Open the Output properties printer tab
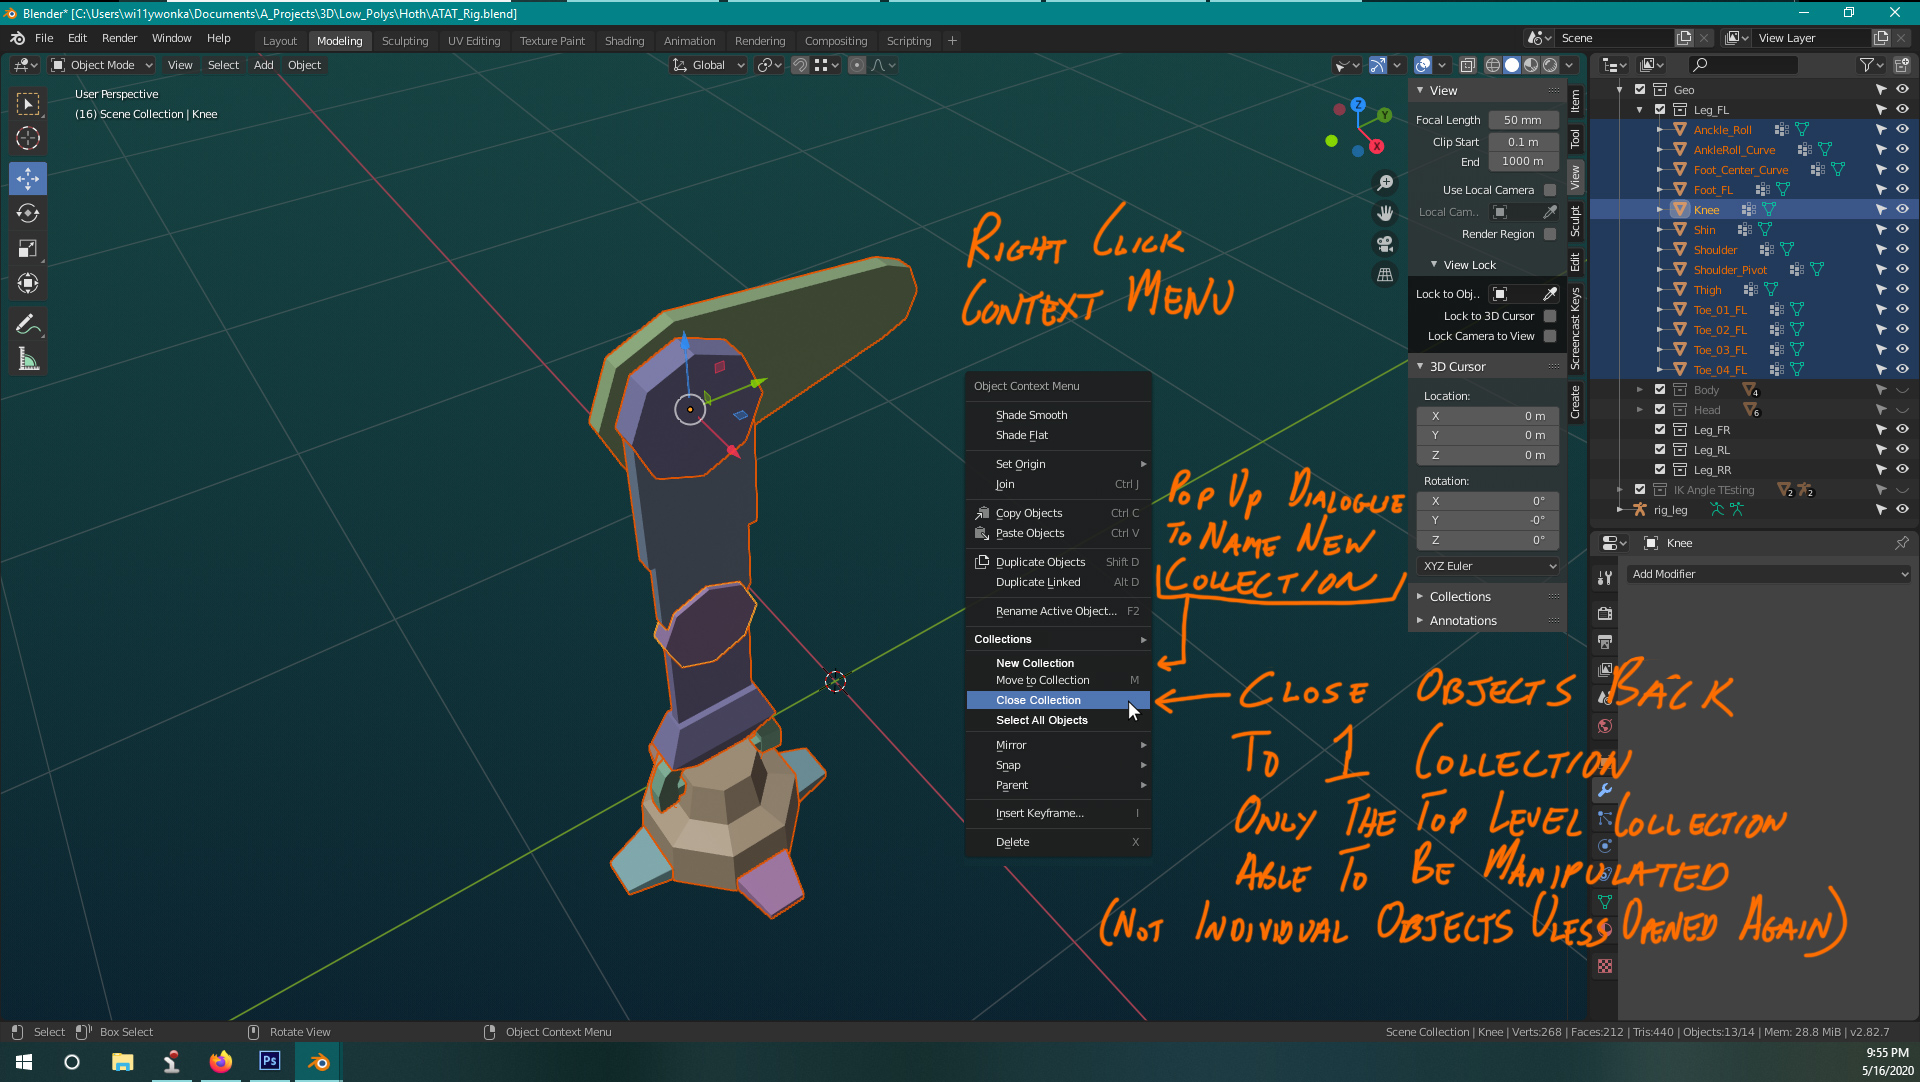Image resolution: width=1920 pixels, height=1082 pixels. pos(1605,641)
